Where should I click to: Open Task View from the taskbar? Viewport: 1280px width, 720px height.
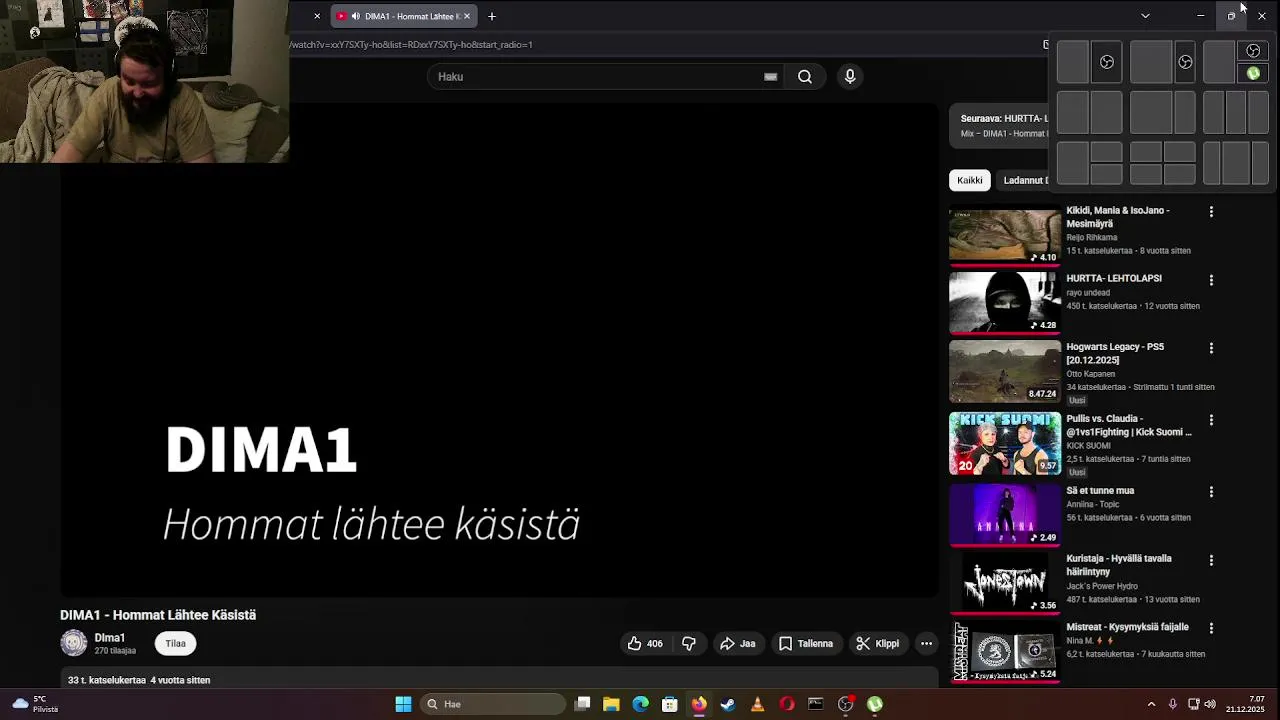(583, 704)
